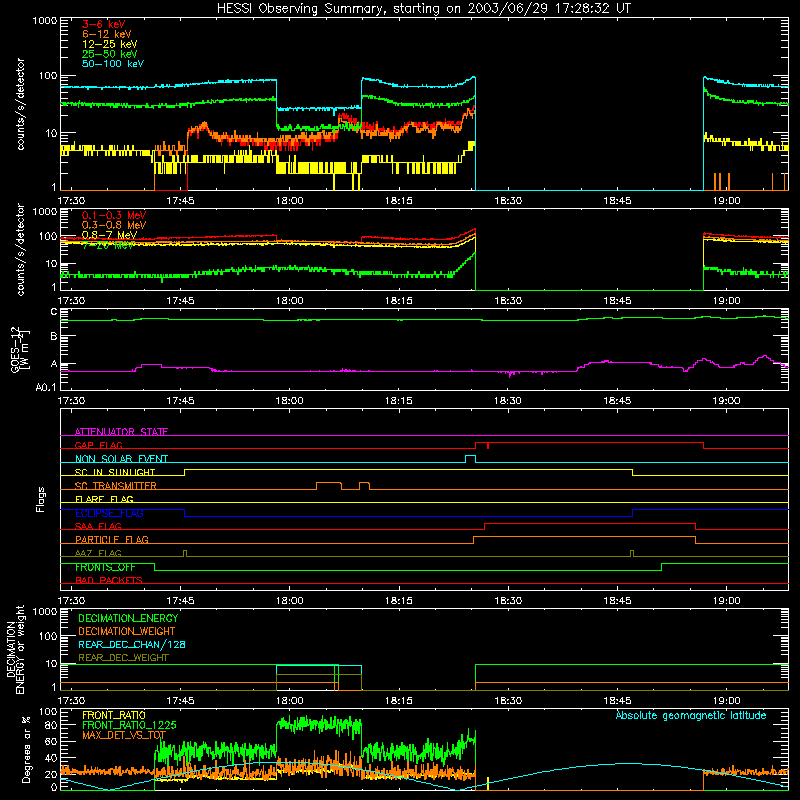Click the HESSI Observing Summary title

click(423, 9)
